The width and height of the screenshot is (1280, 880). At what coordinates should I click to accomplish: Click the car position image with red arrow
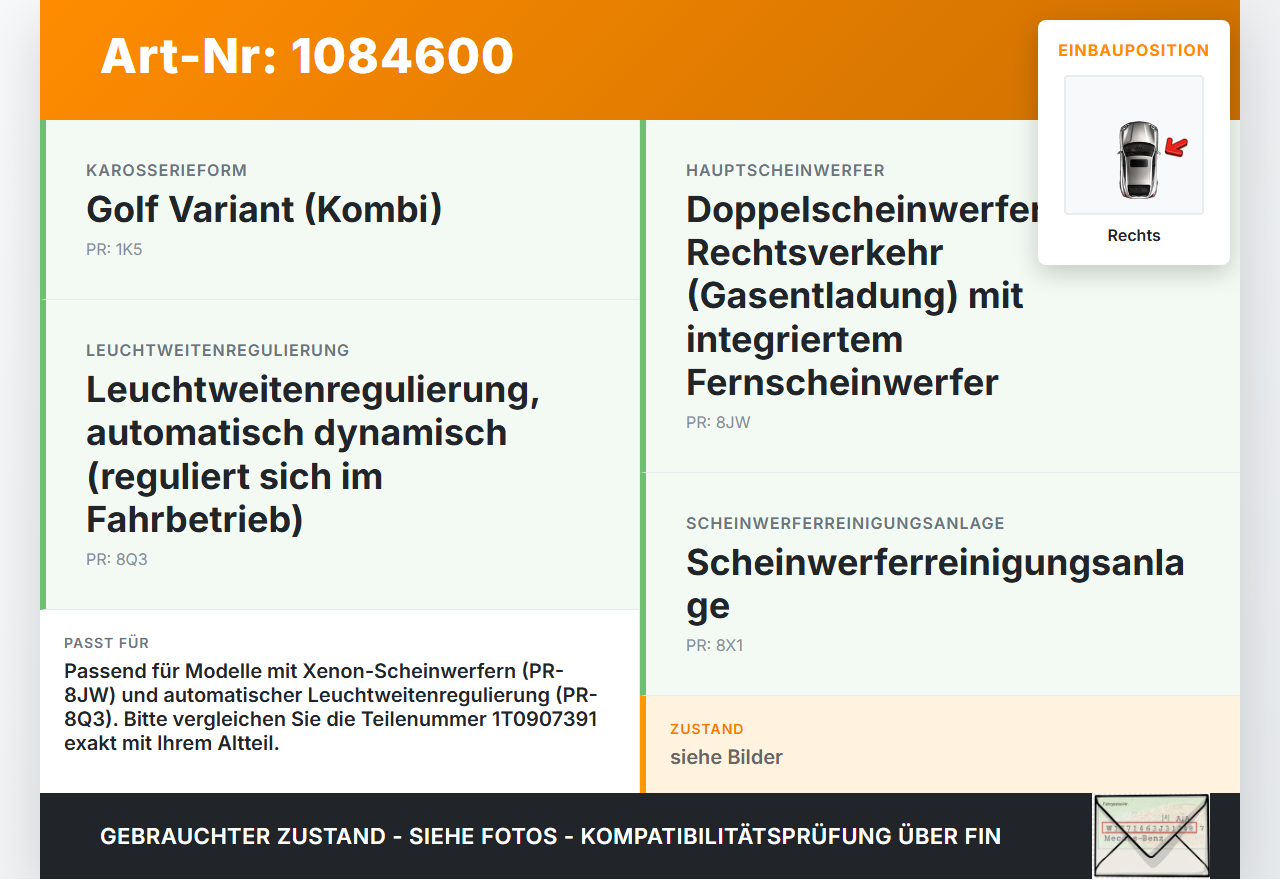tap(1134, 145)
